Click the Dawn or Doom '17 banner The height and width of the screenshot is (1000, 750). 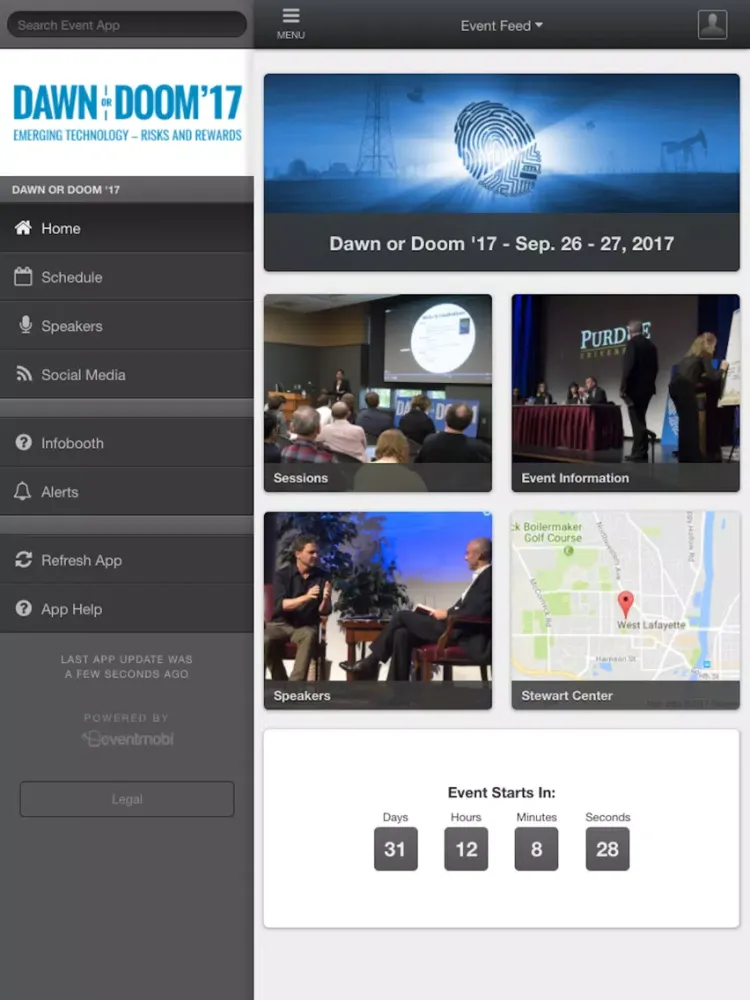[501, 172]
